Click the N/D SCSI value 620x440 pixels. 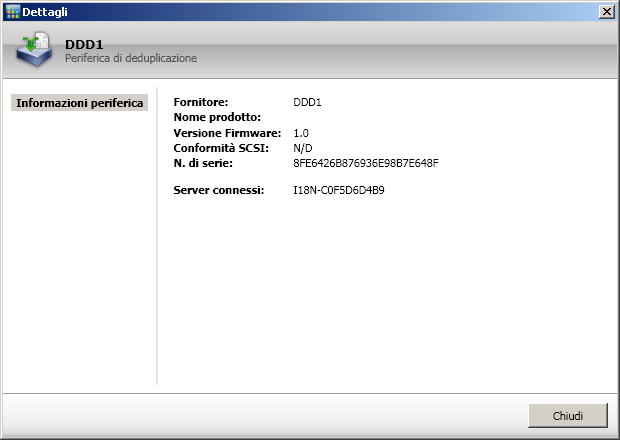(303, 148)
